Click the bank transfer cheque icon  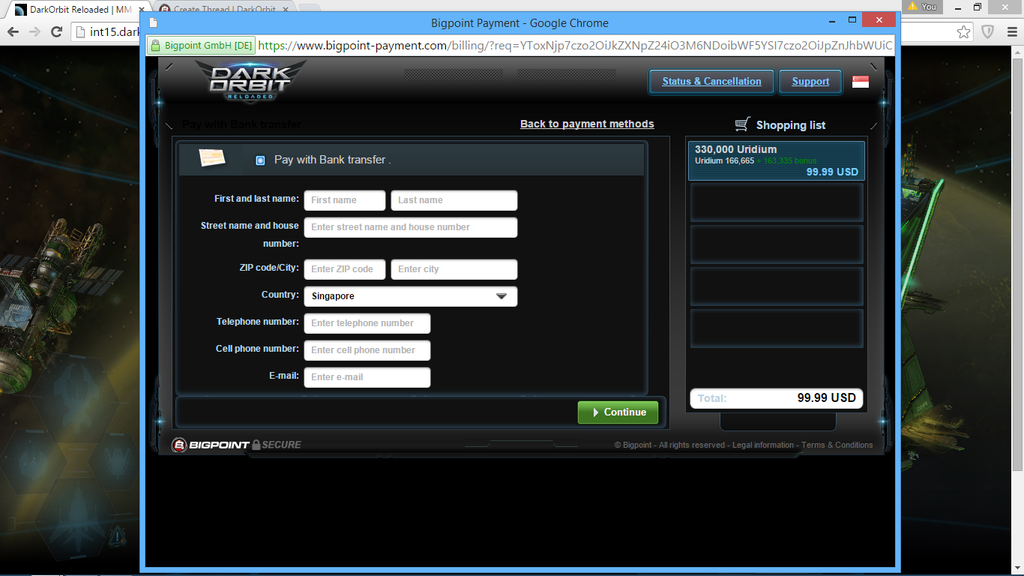(x=212, y=158)
